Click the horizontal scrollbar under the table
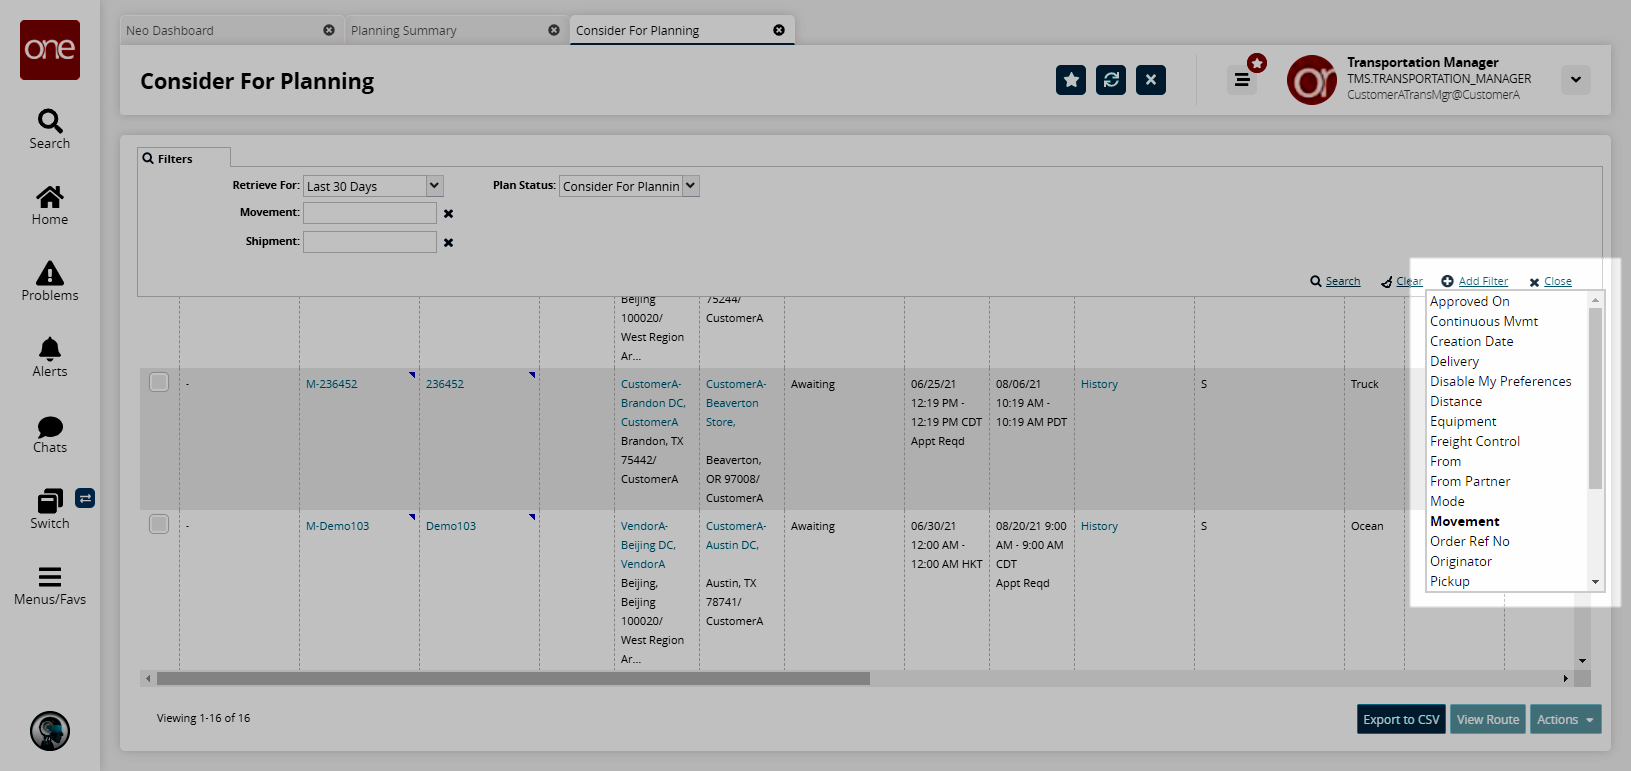 [513, 679]
